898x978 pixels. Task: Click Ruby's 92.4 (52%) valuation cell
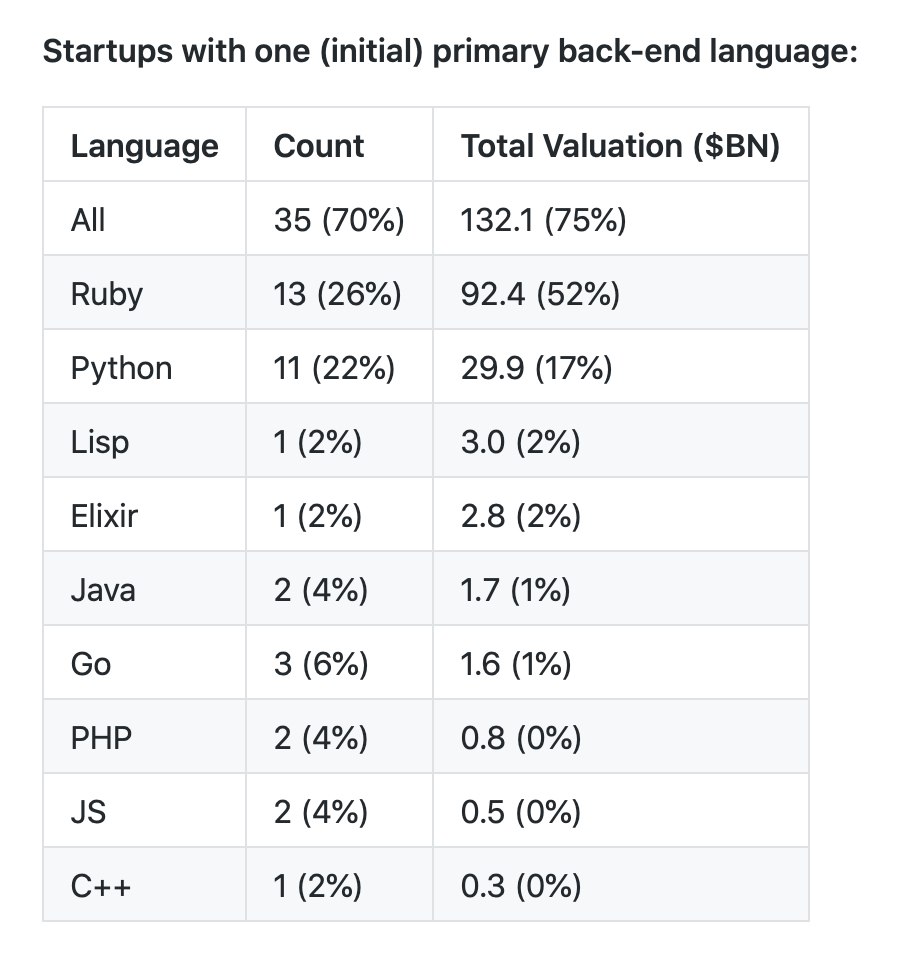540,294
